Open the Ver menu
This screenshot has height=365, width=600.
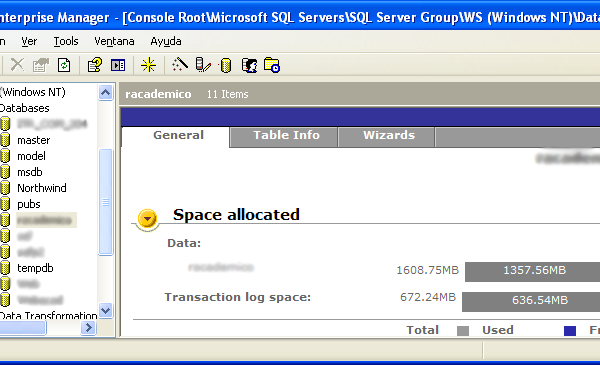point(29,41)
